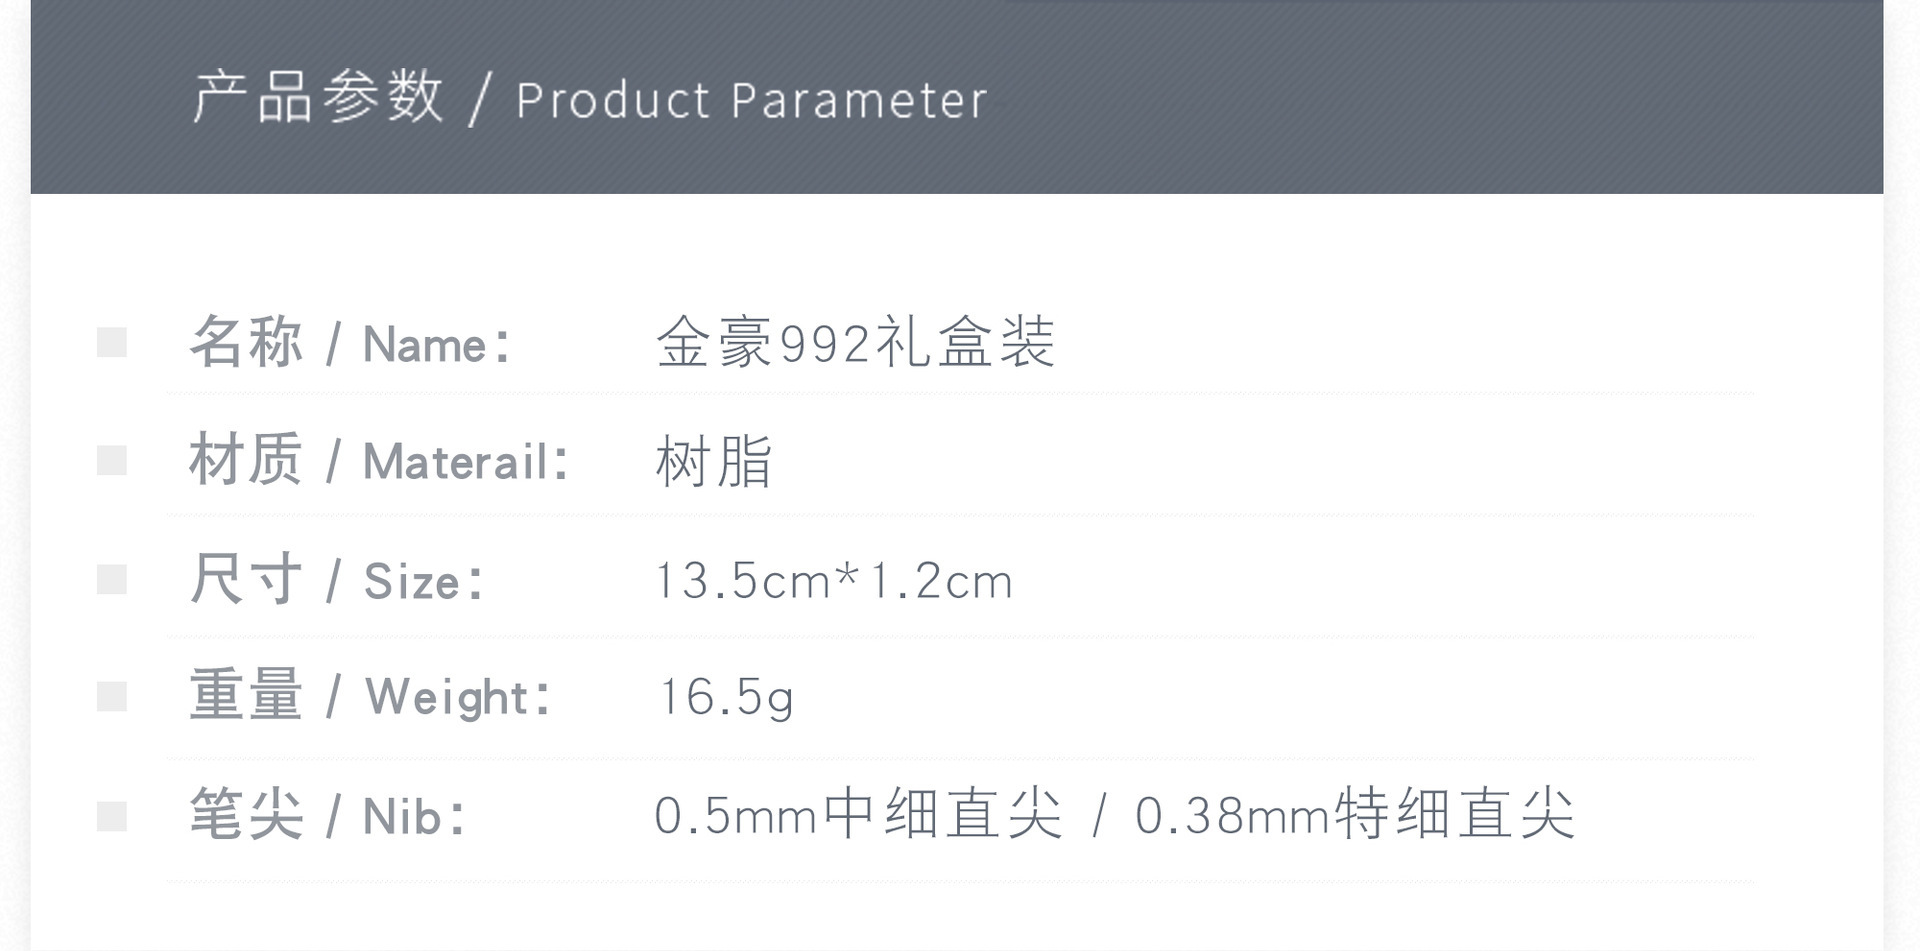Click the Nib: label text

415,817
